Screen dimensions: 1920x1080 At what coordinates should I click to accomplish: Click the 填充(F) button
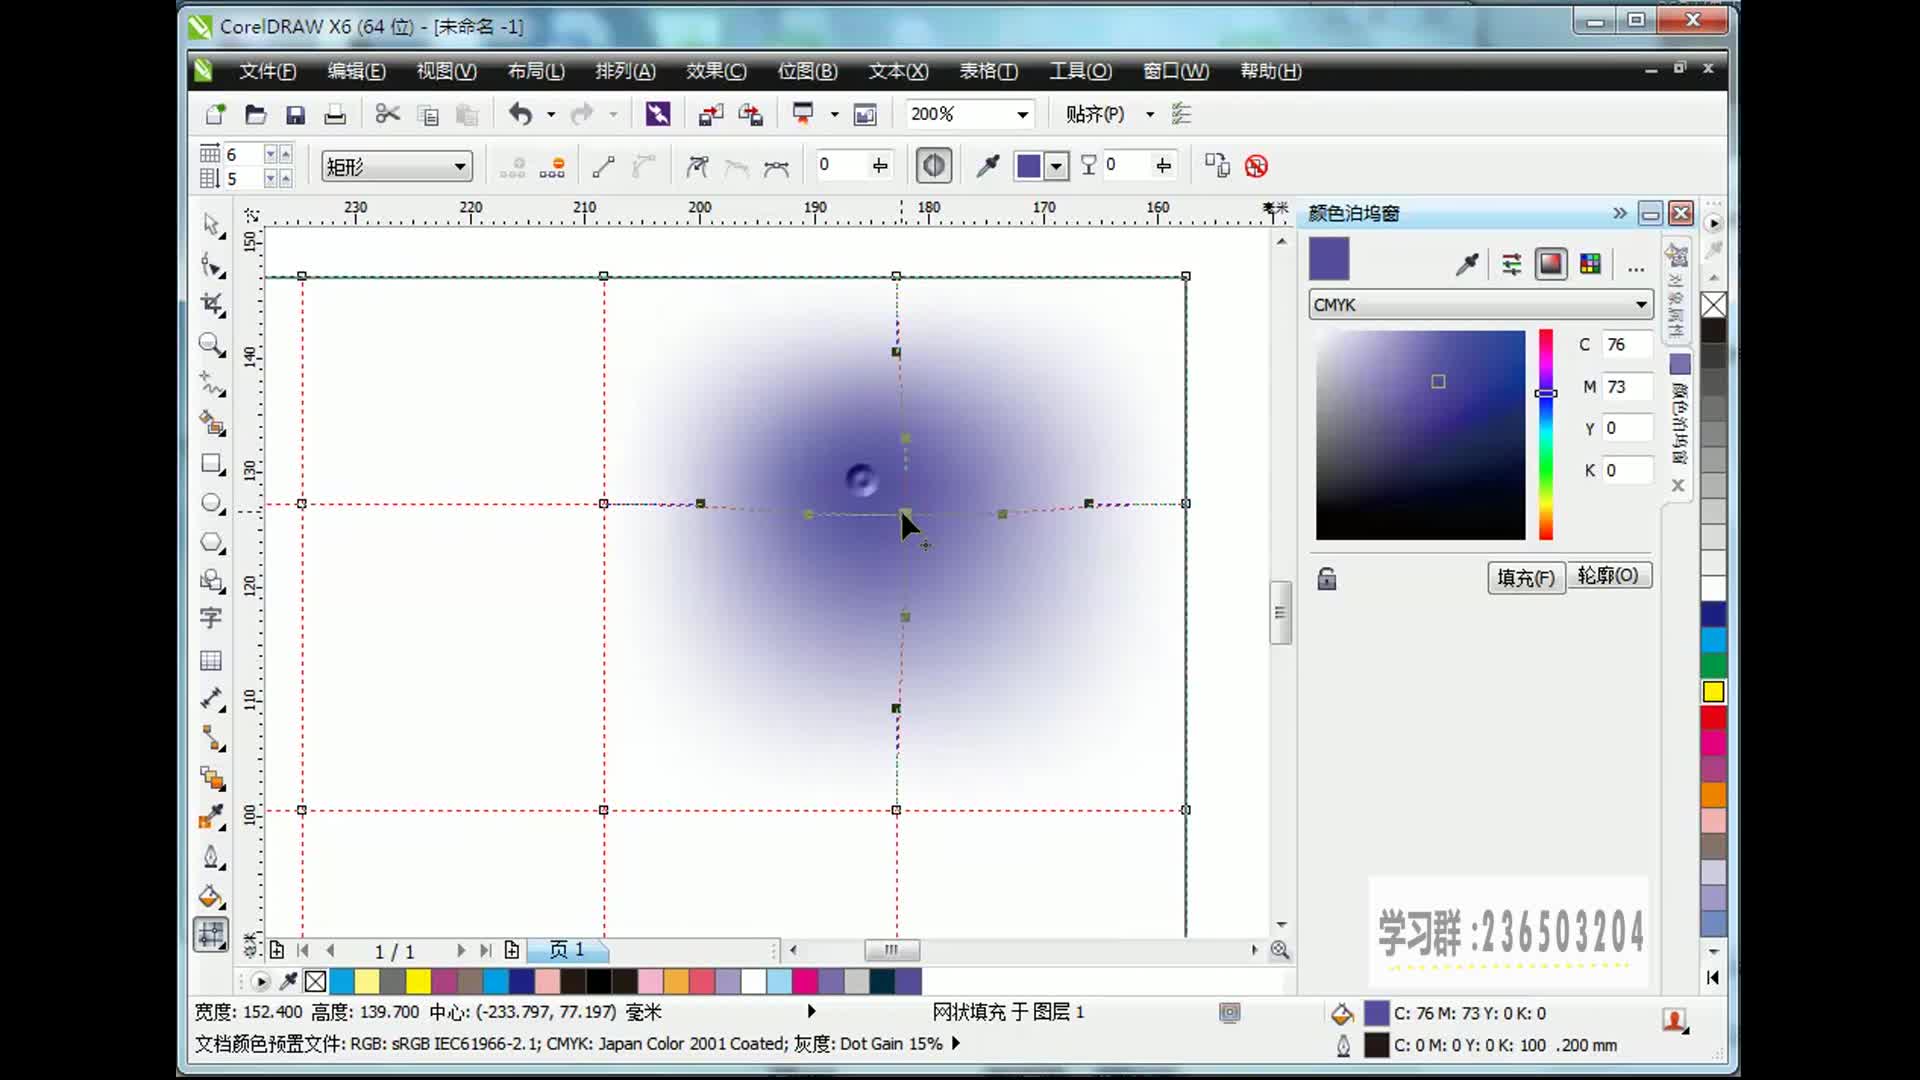(x=1525, y=578)
